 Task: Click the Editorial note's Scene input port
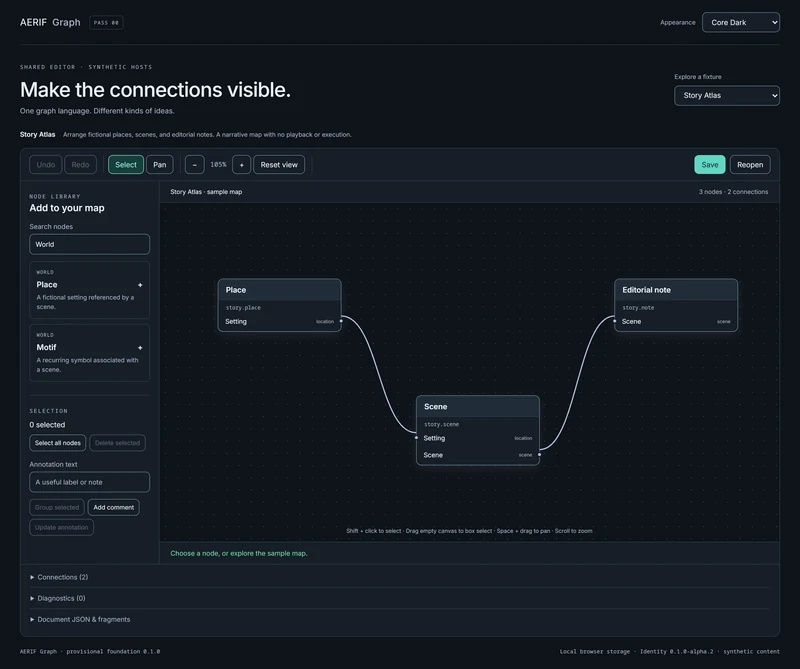pyautogui.click(x=614, y=321)
